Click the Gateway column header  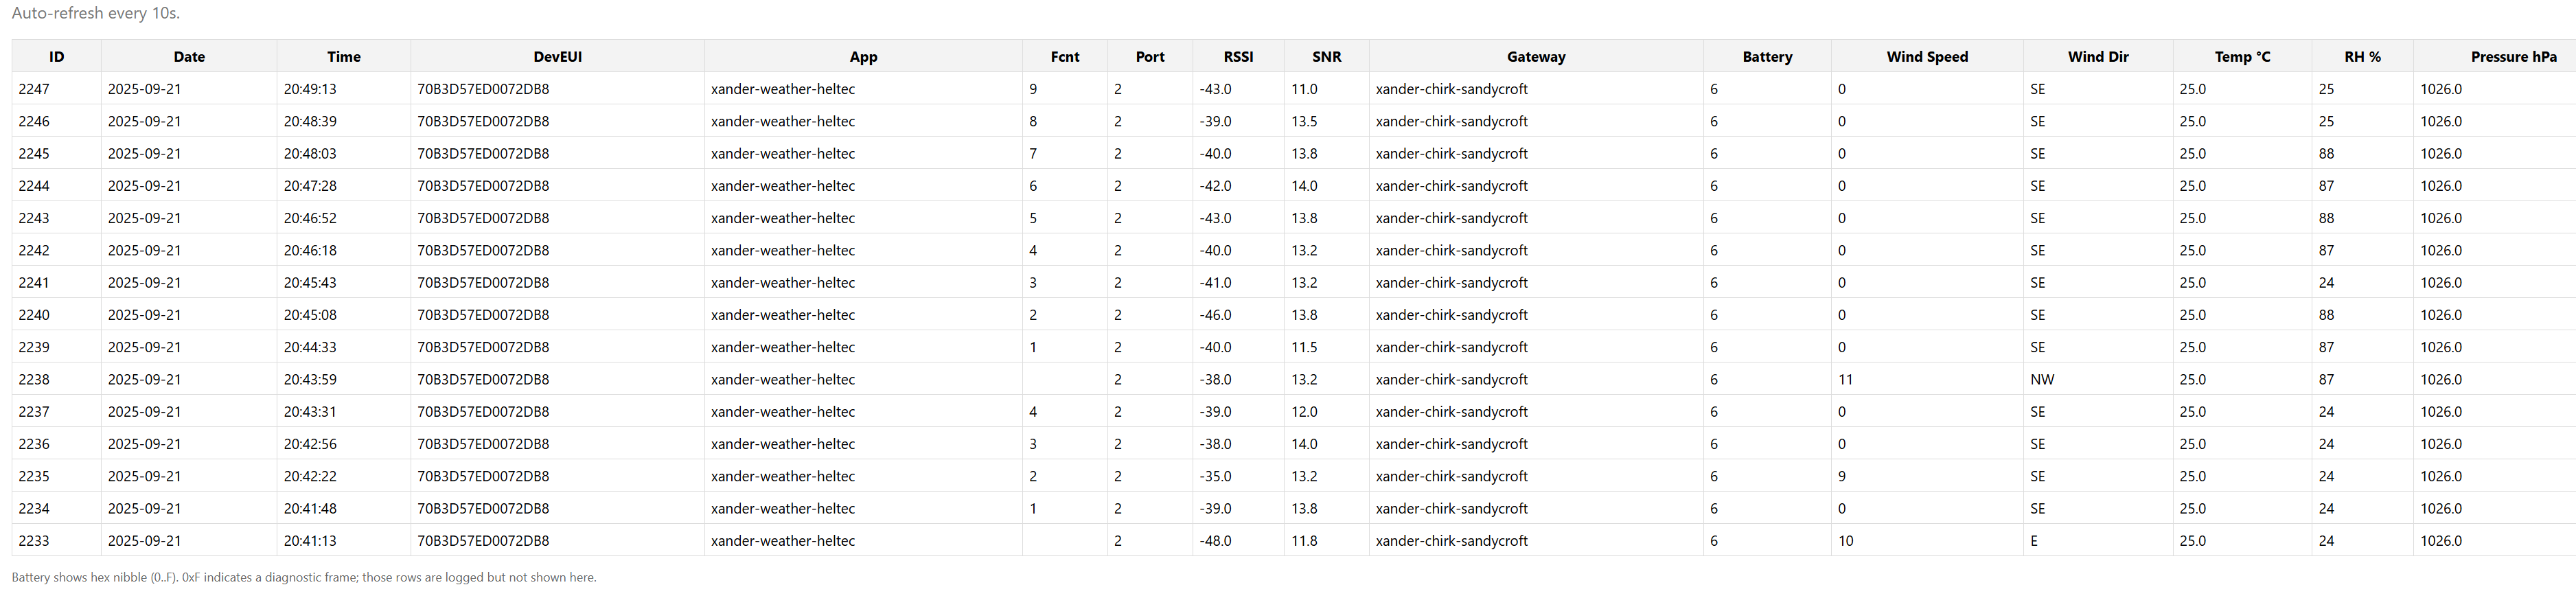(1536, 57)
